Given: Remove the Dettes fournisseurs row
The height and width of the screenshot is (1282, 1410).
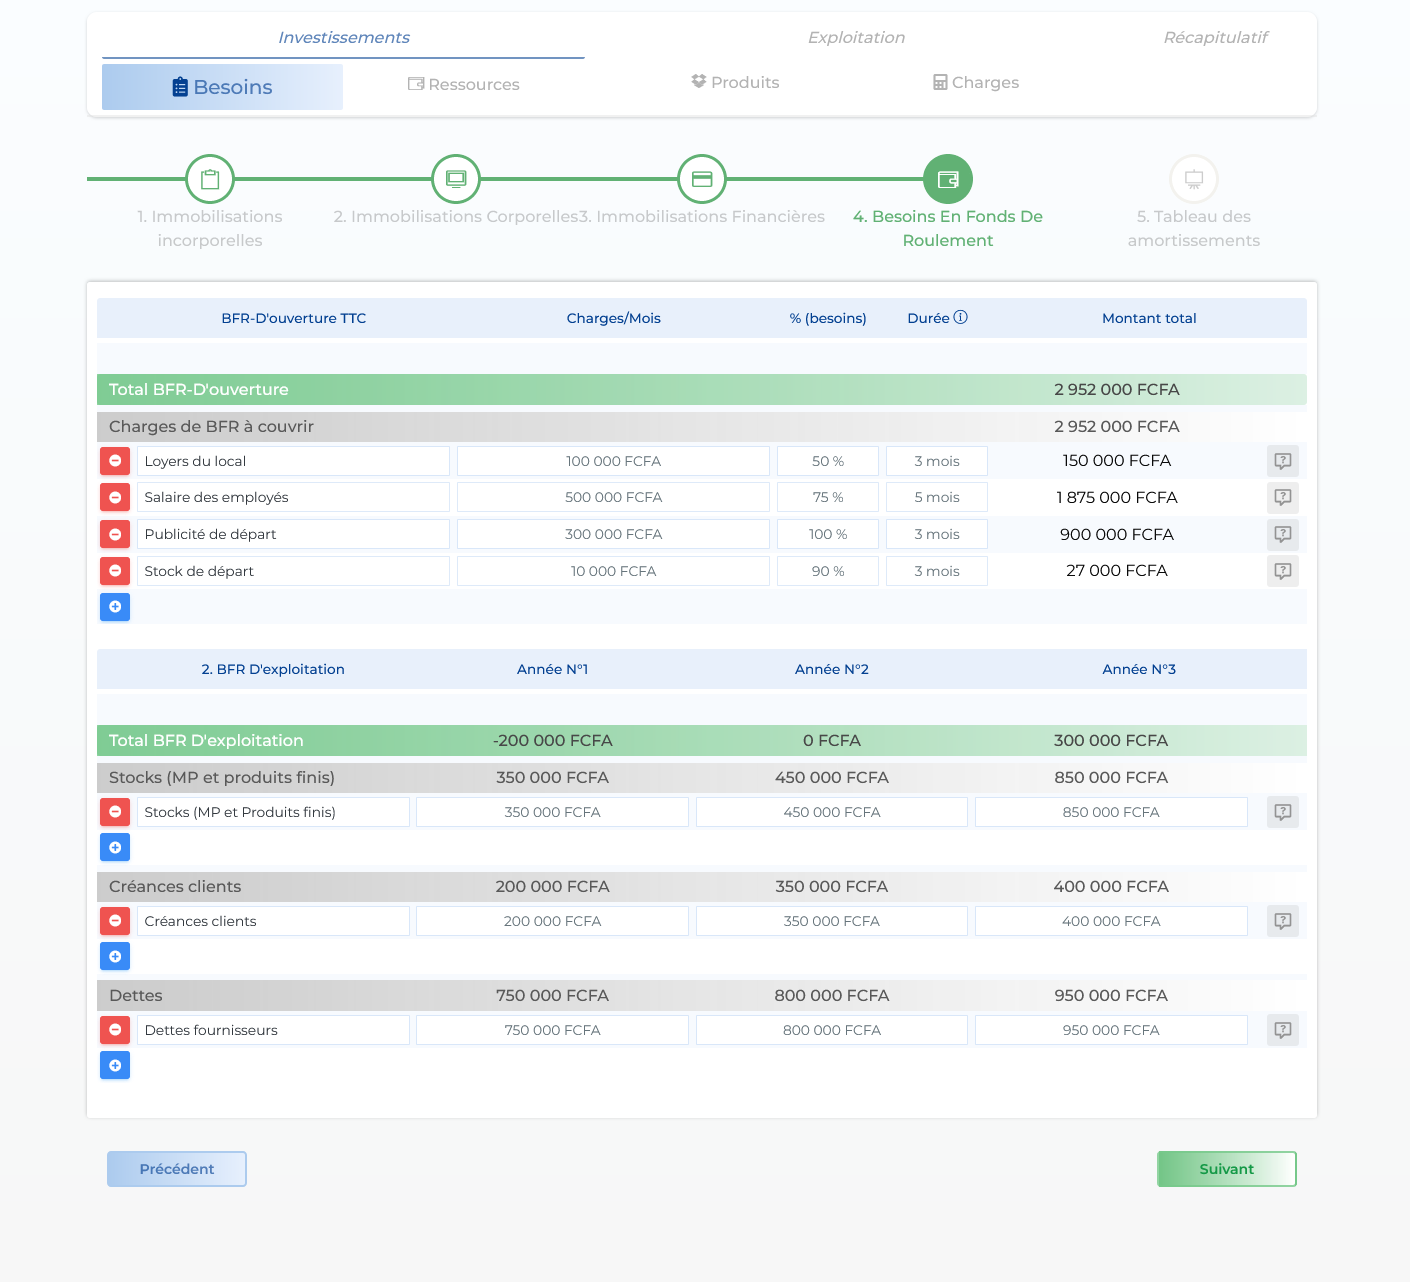Looking at the screenshot, I should click(x=115, y=1030).
